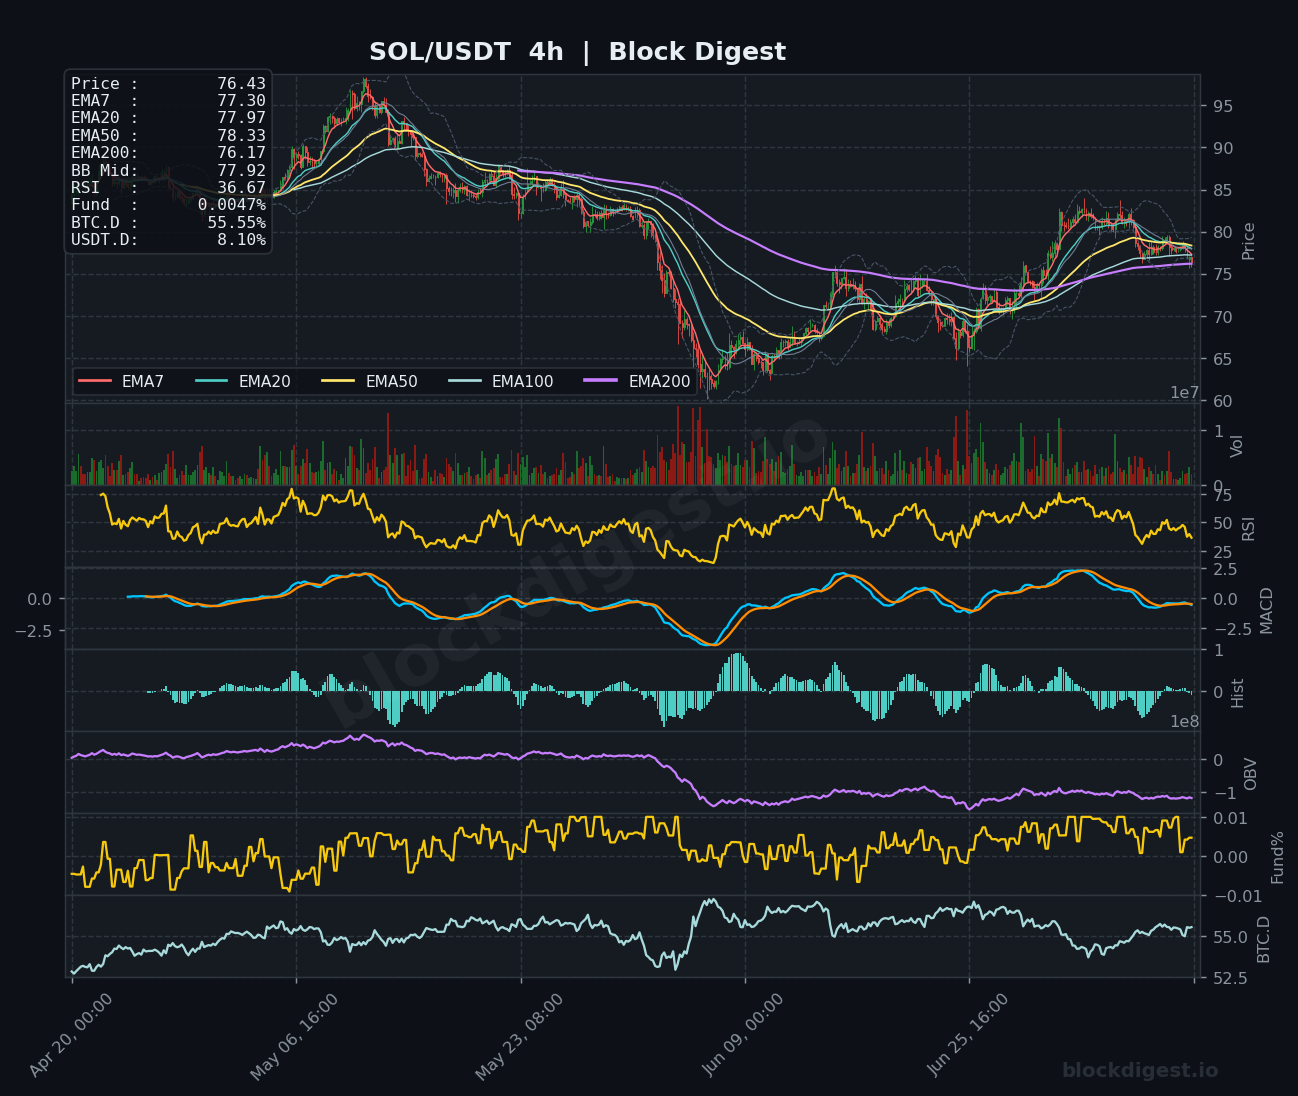Click the OBV panel axis label
The width and height of the screenshot is (1298, 1096).
1249,773
